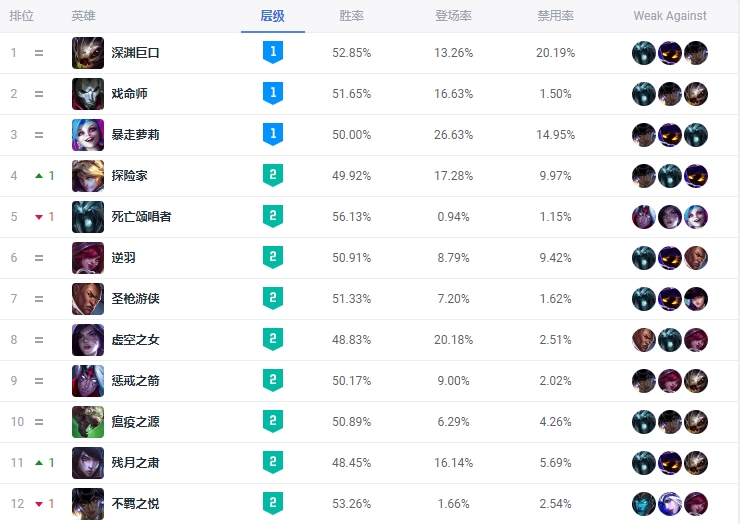Click the Weak Against column header
The height and width of the screenshot is (524, 740).
point(669,16)
